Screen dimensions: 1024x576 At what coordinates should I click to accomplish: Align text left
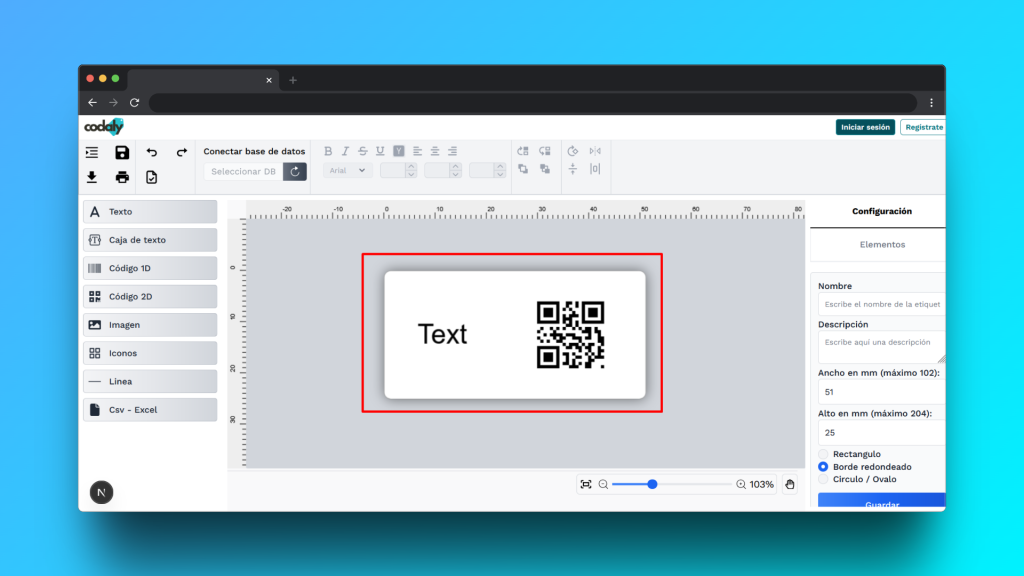pyautogui.click(x=417, y=151)
